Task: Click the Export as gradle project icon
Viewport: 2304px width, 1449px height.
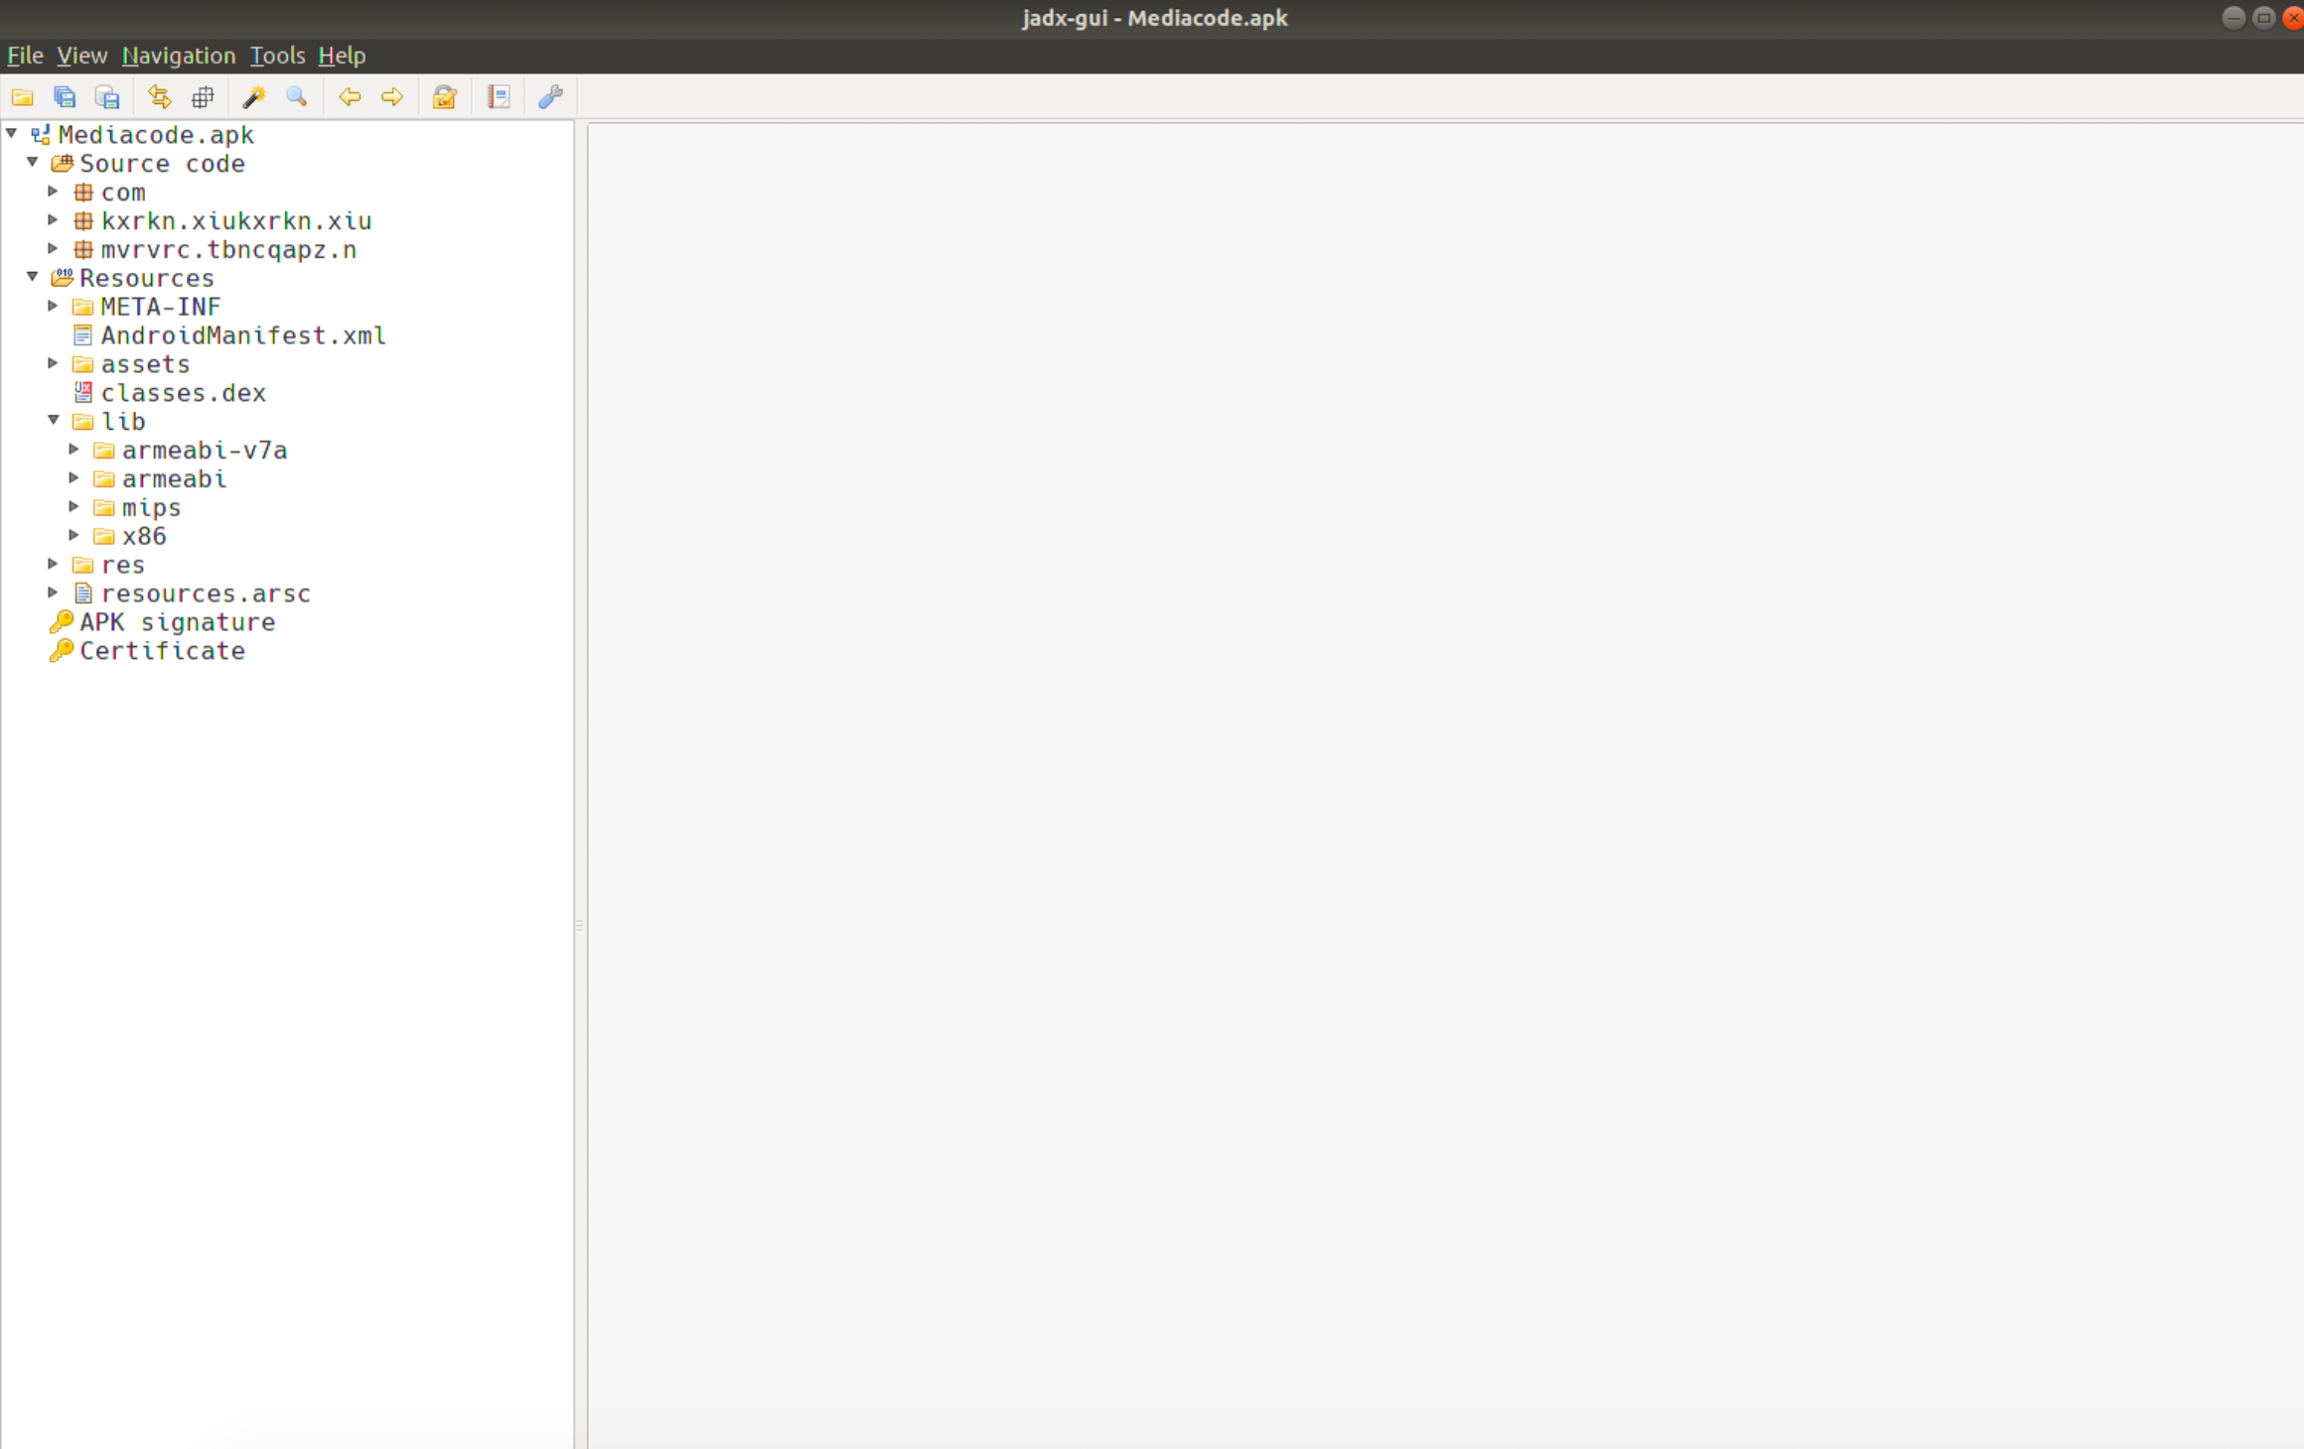Action: point(107,97)
